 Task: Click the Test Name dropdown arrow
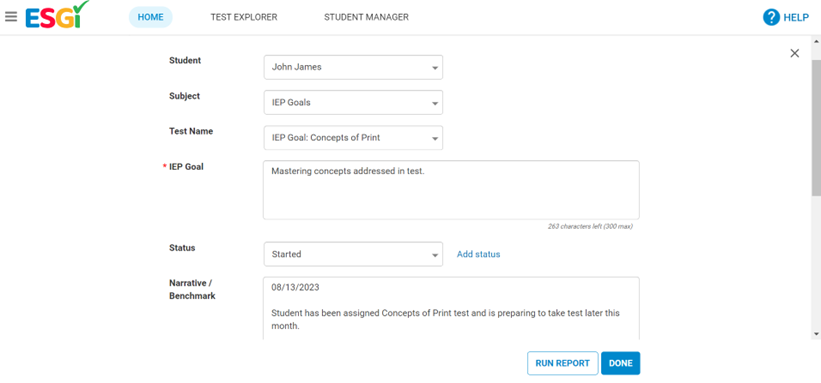pyautogui.click(x=435, y=138)
